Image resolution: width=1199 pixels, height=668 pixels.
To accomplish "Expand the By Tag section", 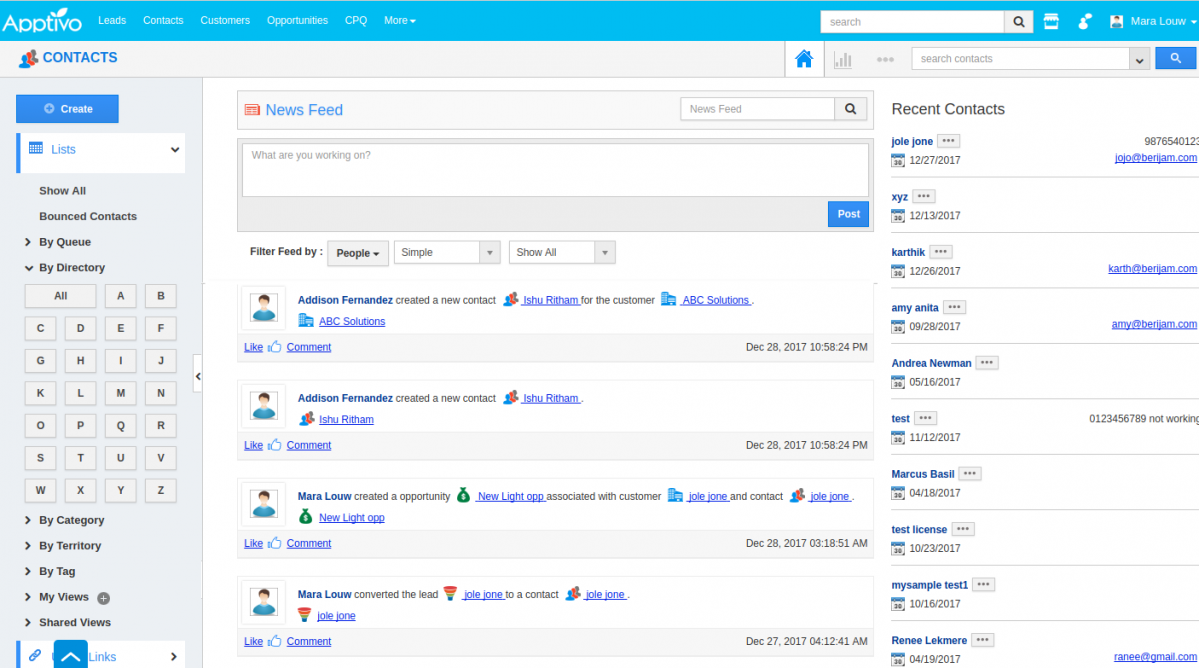I will [x=28, y=572].
